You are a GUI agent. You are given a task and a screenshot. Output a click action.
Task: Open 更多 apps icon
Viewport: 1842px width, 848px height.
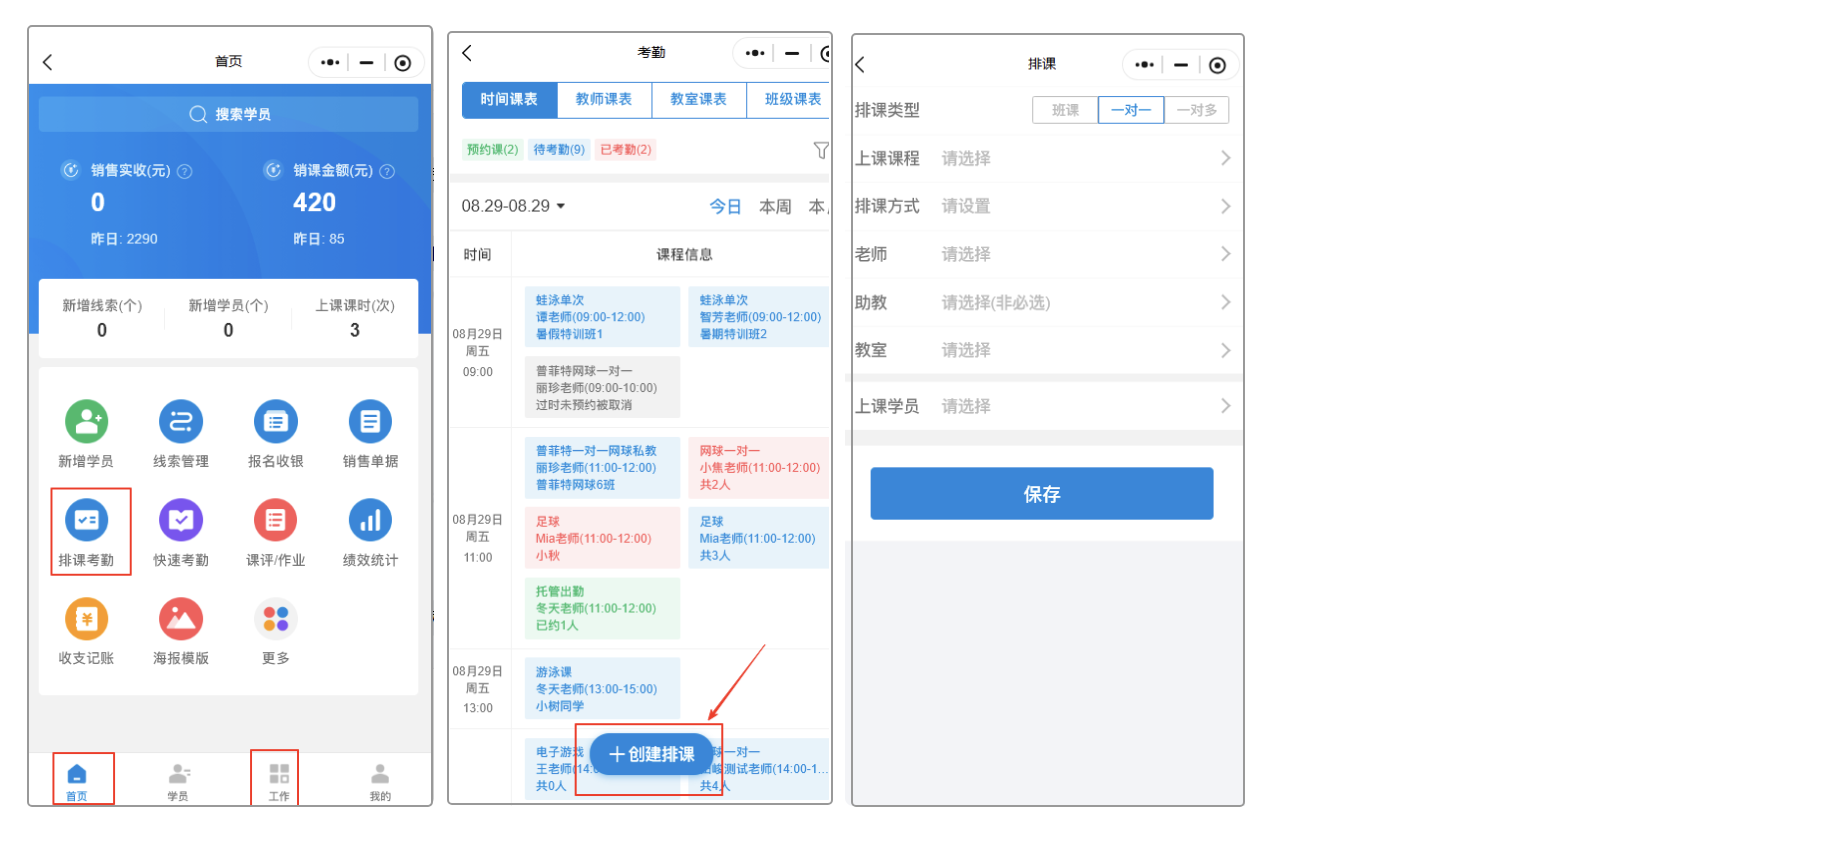click(275, 619)
